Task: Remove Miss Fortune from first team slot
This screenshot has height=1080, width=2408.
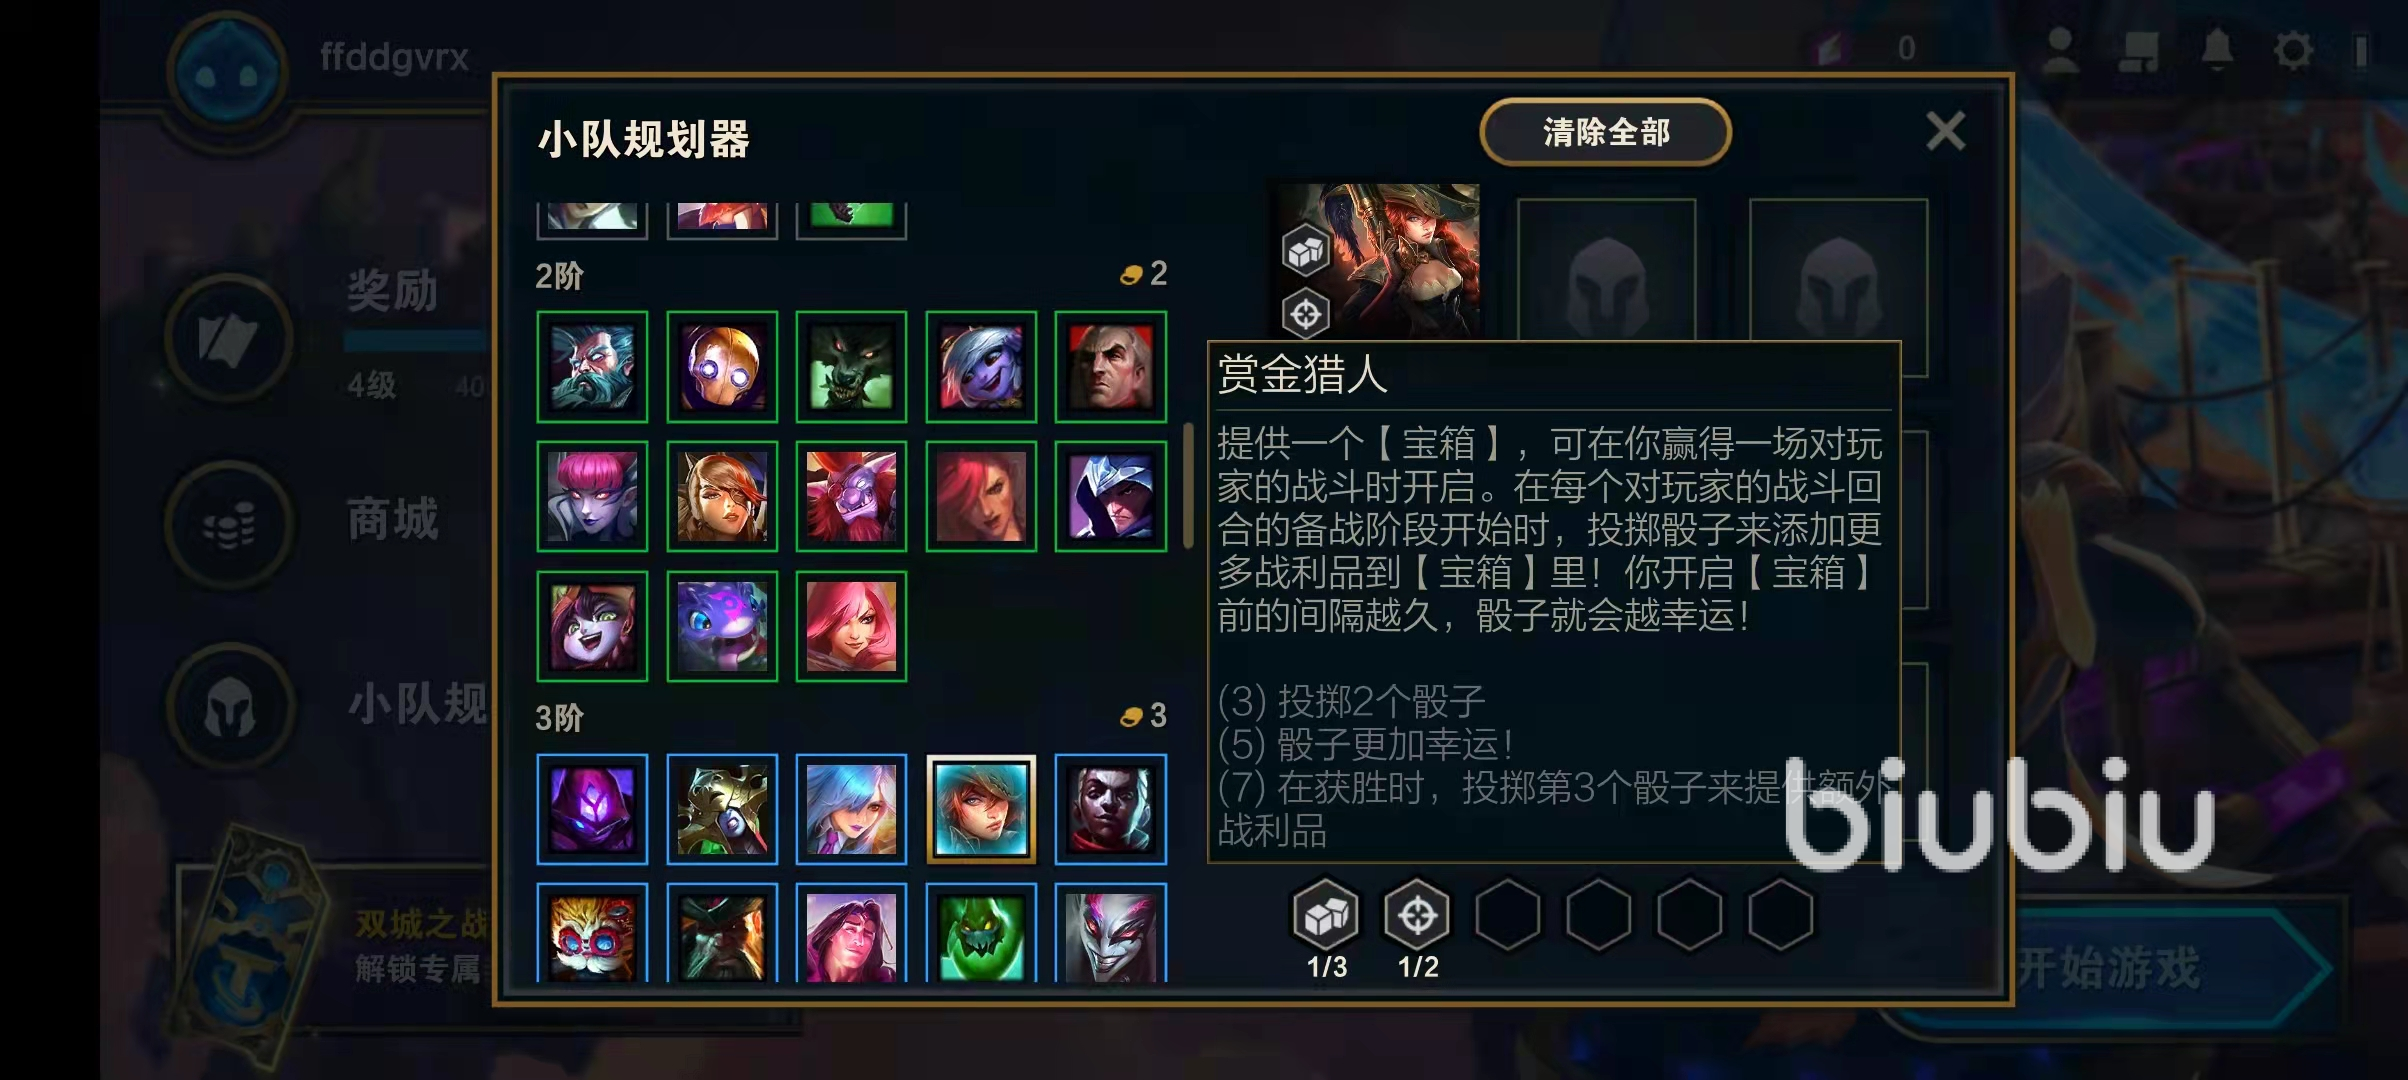Action: [x=1376, y=261]
